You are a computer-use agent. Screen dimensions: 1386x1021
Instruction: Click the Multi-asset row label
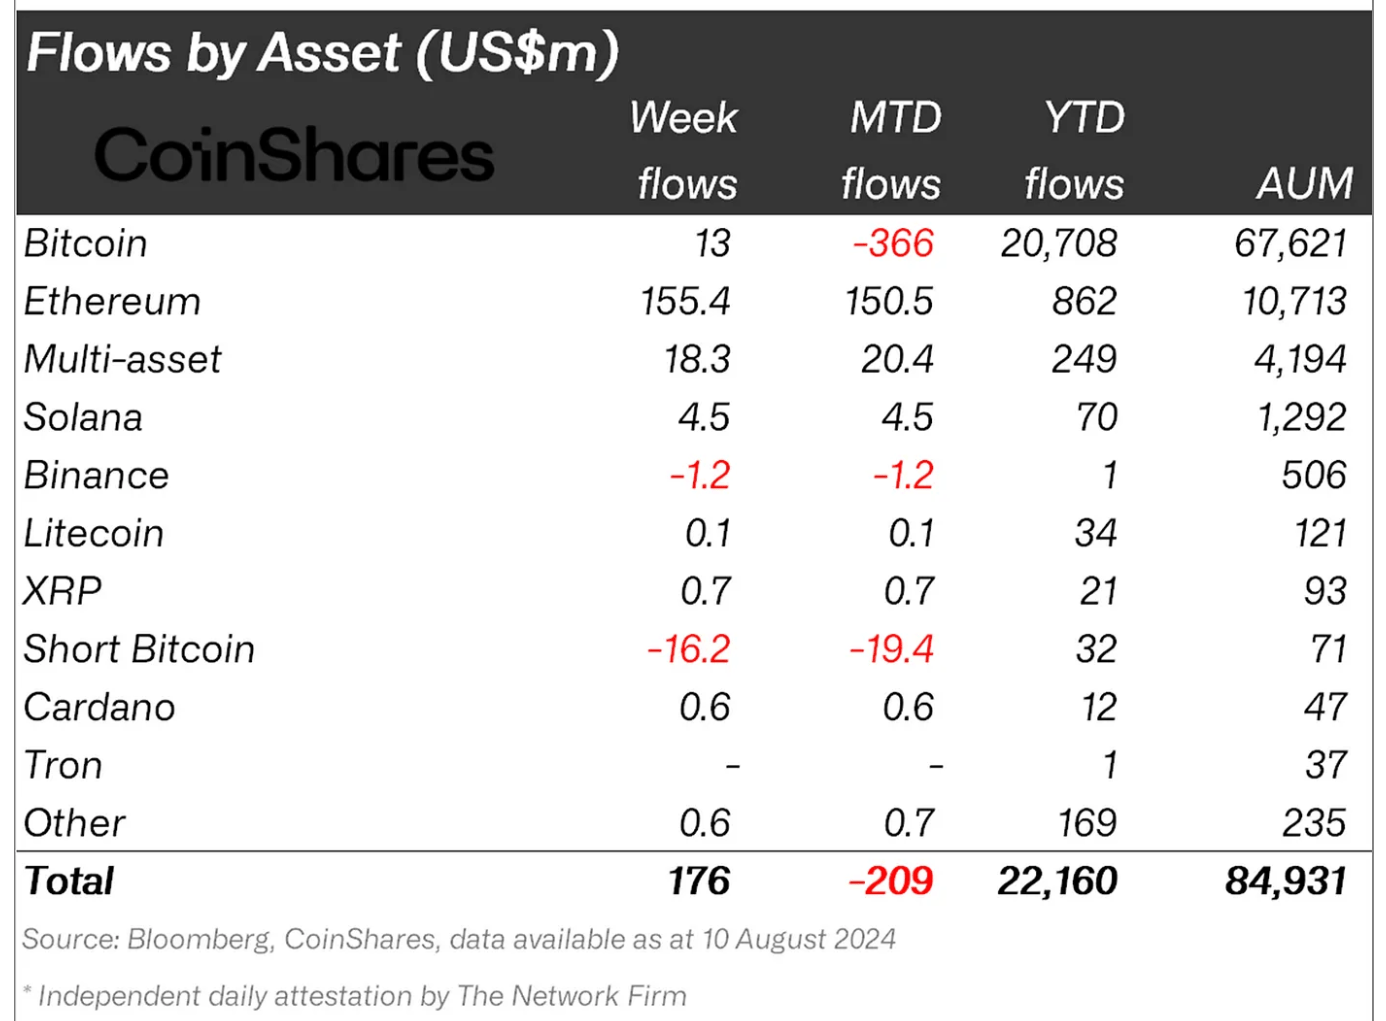pos(122,360)
